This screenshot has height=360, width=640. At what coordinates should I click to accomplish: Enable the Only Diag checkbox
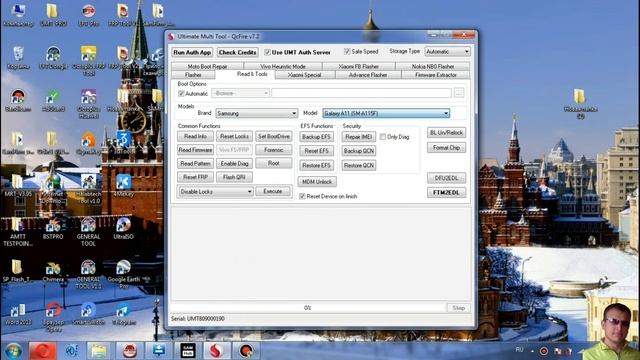click(383, 137)
